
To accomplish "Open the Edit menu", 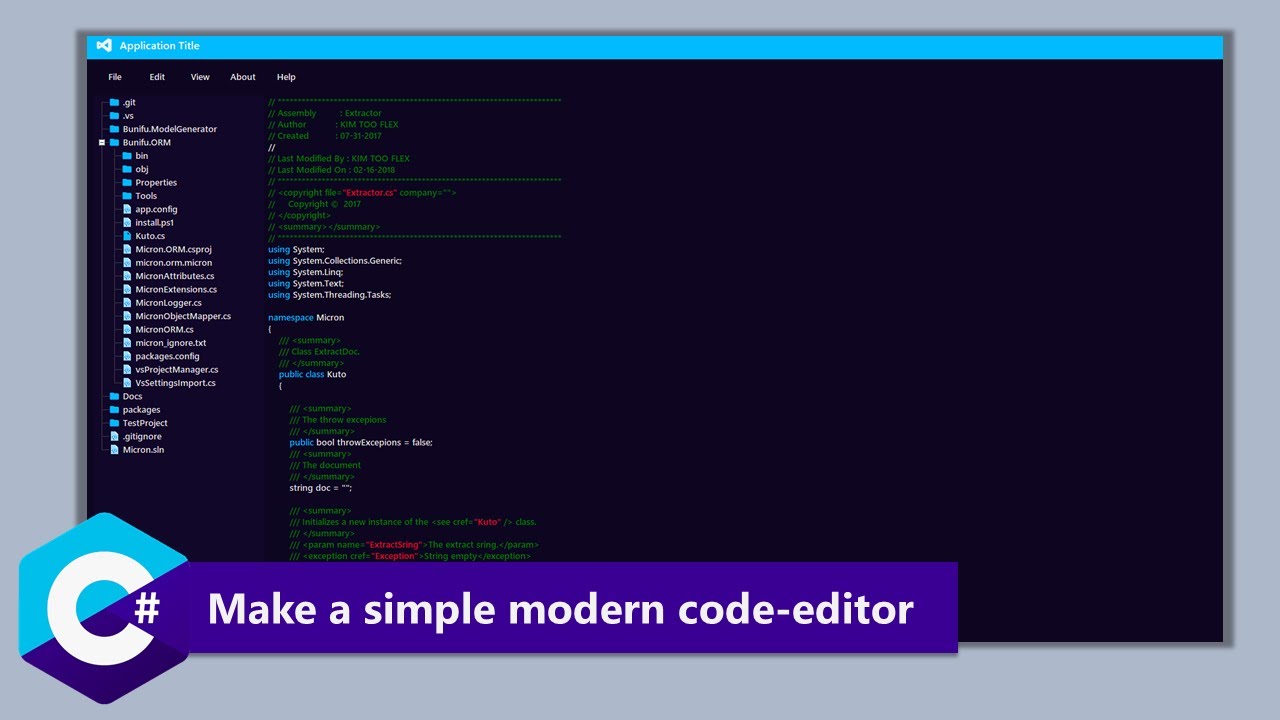I will [x=157, y=77].
